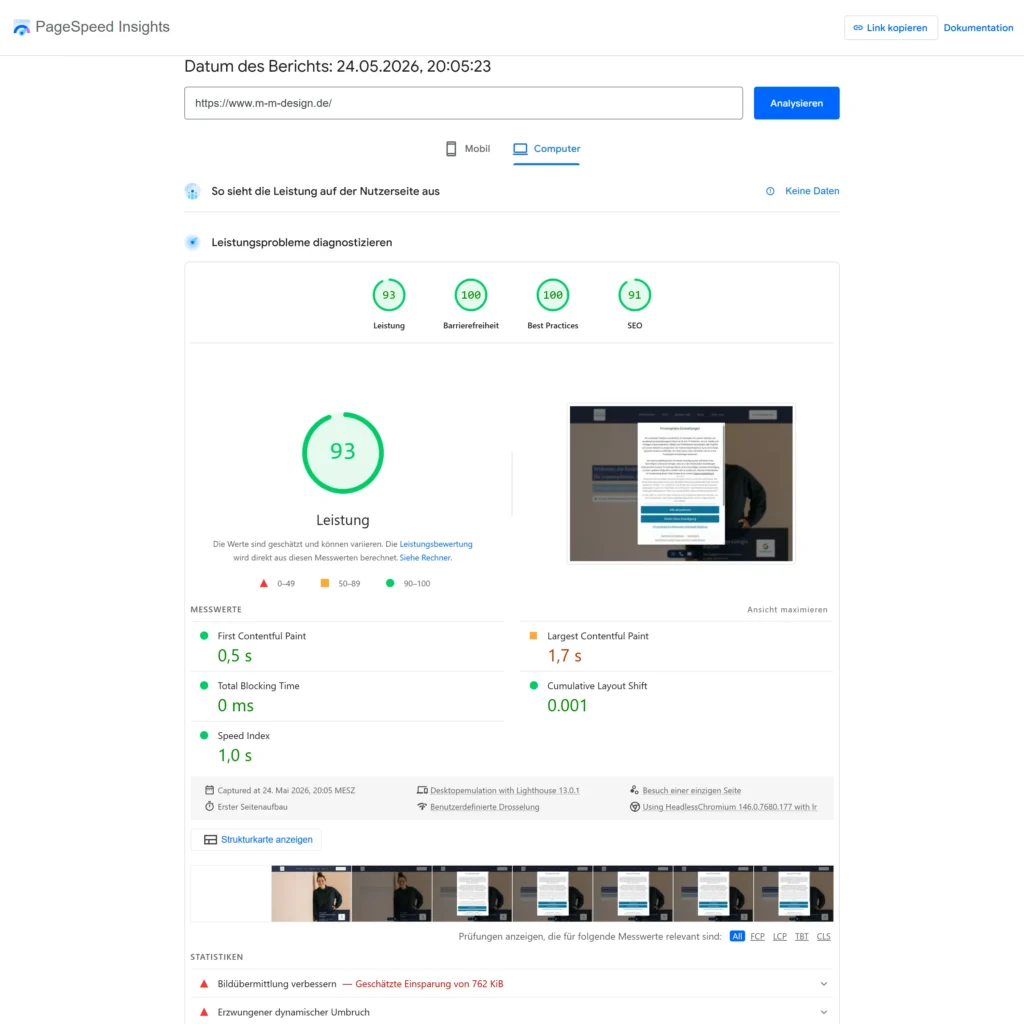The width and height of the screenshot is (1024, 1024).
Task: Expand the Bildübermittlung verbessern audit chevron
Action: click(824, 984)
